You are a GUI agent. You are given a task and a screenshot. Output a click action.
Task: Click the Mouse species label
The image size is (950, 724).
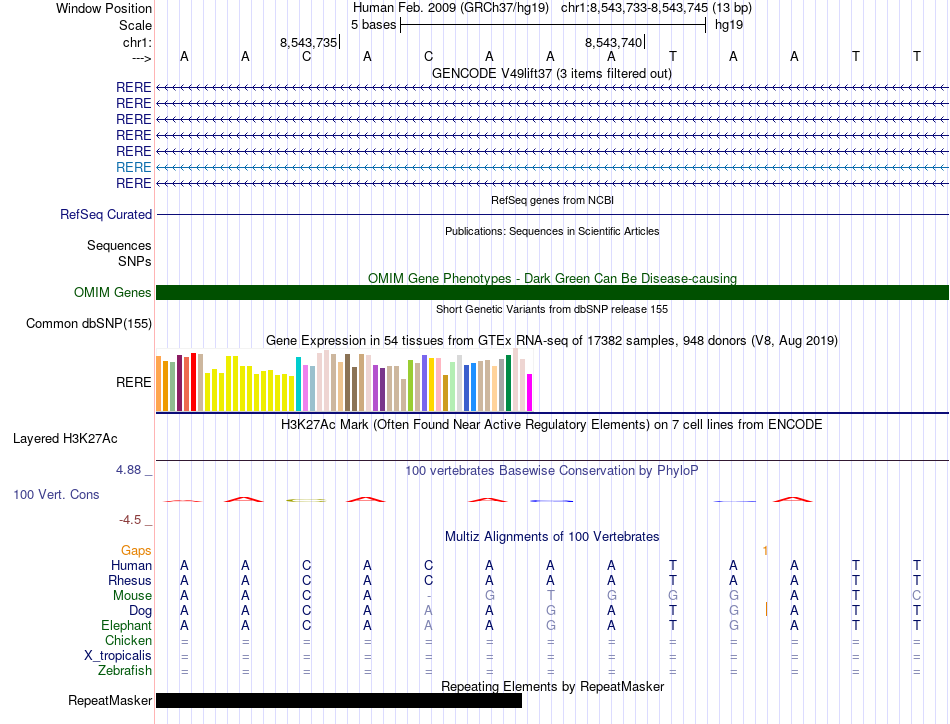pyautogui.click(x=132, y=596)
